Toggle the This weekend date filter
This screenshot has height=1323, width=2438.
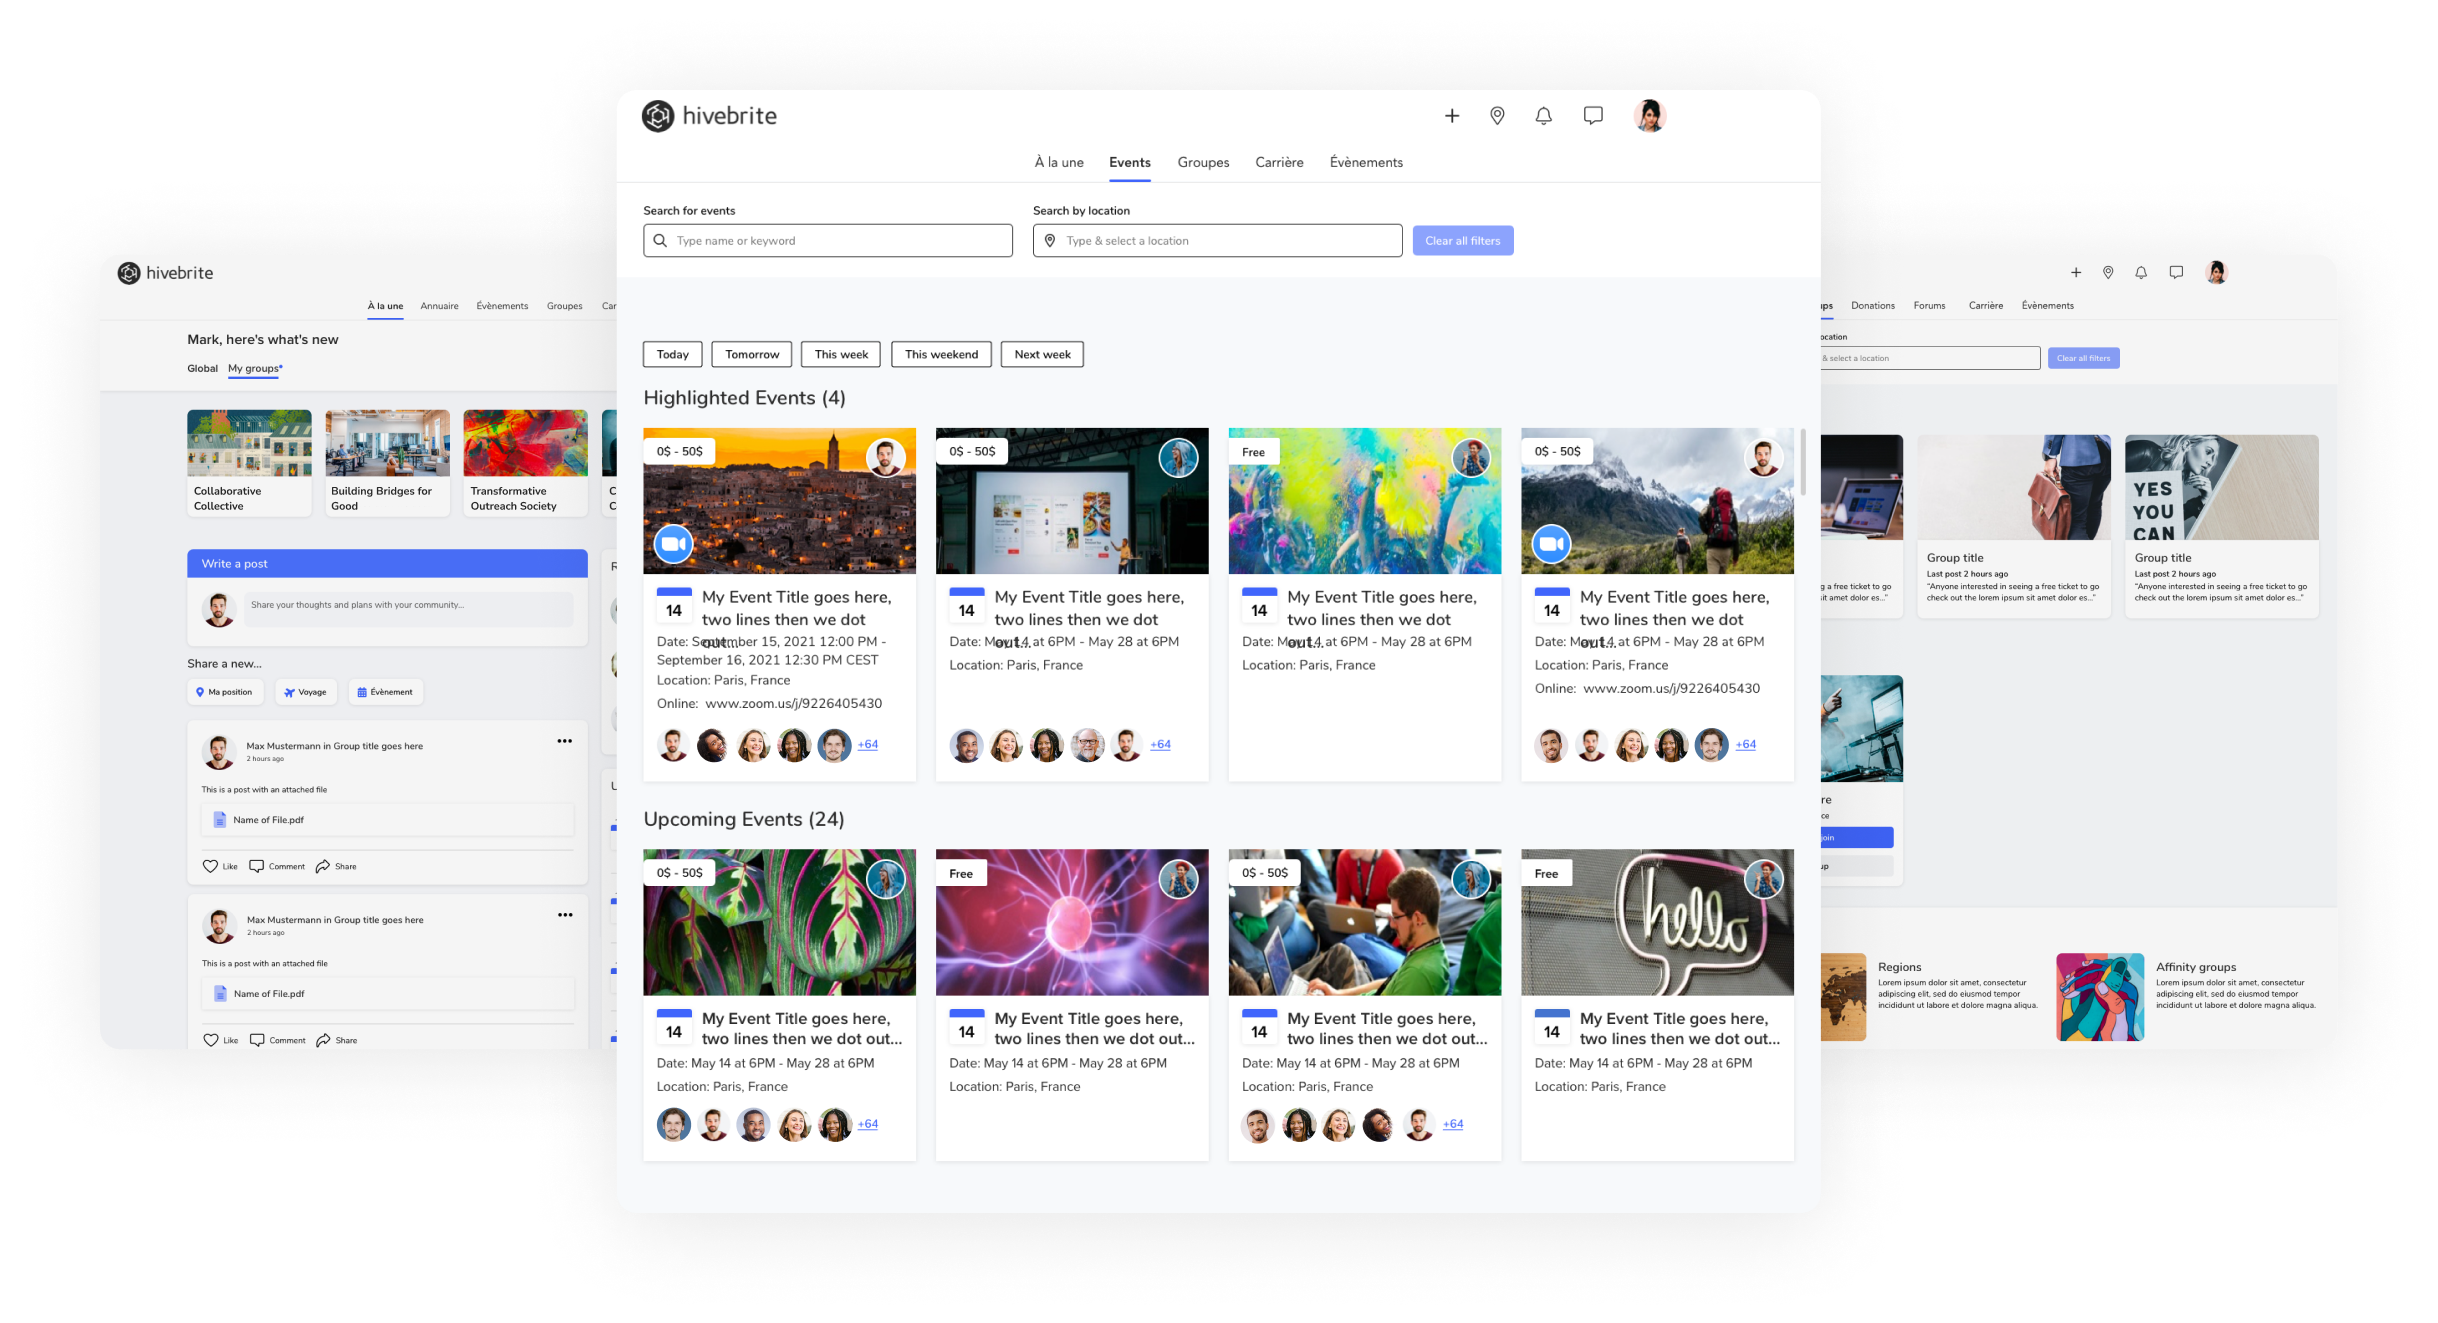tap(941, 354)
